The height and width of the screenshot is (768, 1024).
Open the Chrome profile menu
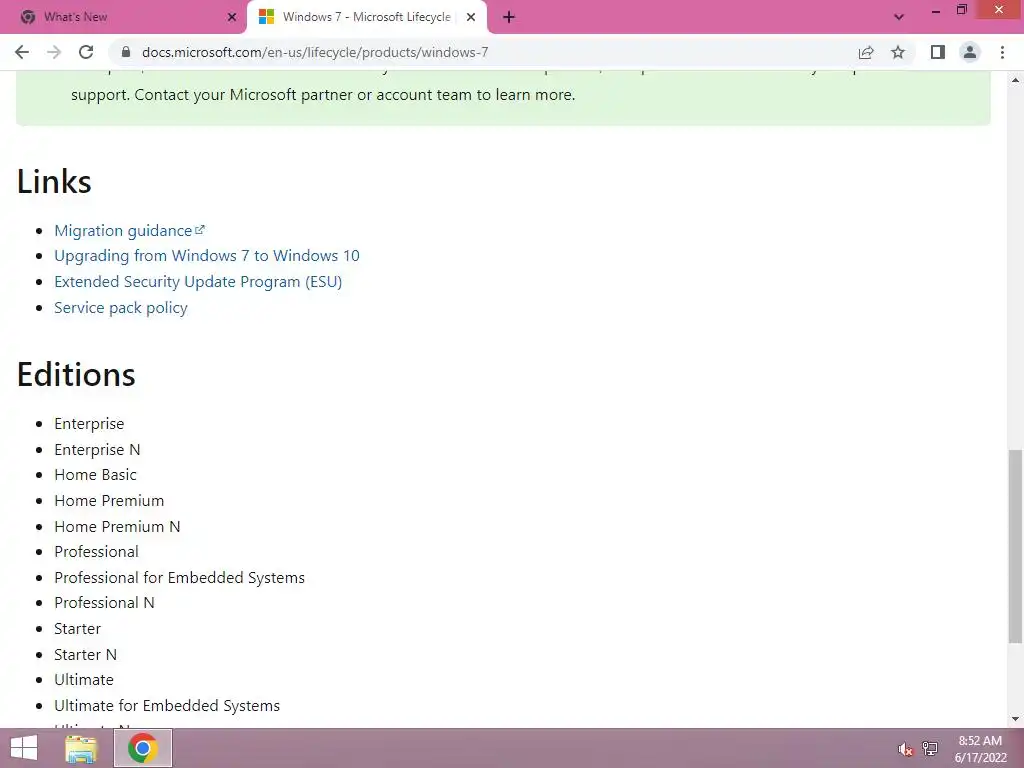coord(970,52)
